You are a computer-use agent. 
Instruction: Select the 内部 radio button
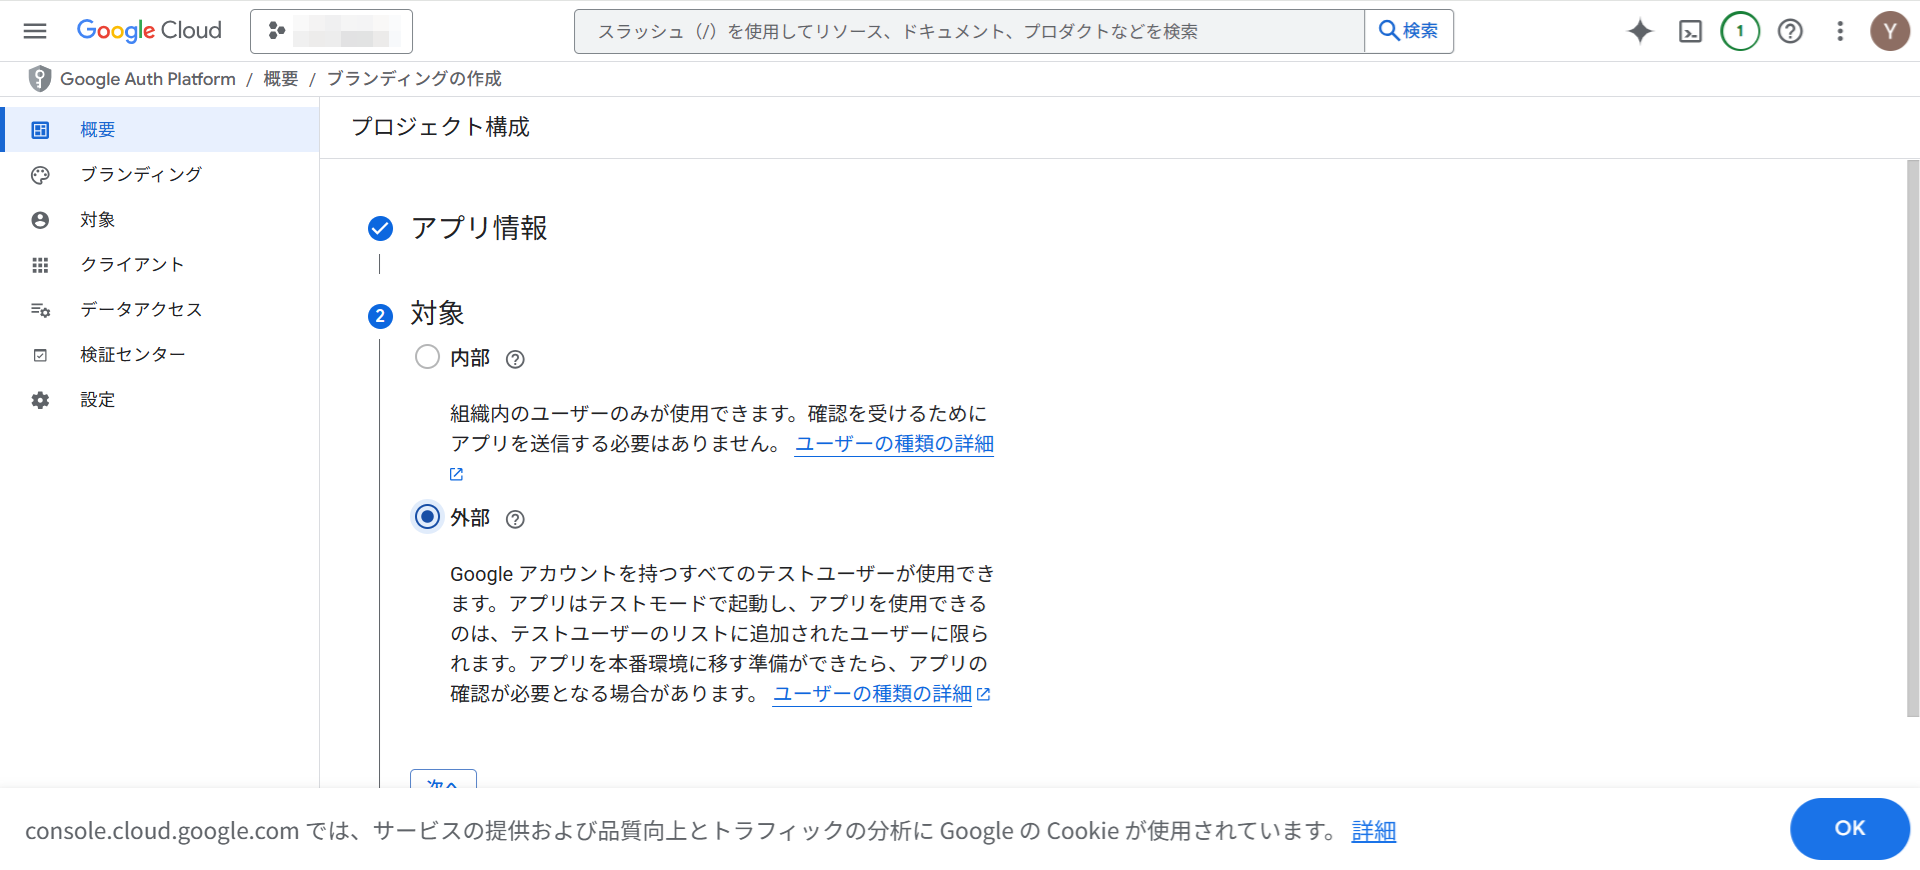(427, 357)
